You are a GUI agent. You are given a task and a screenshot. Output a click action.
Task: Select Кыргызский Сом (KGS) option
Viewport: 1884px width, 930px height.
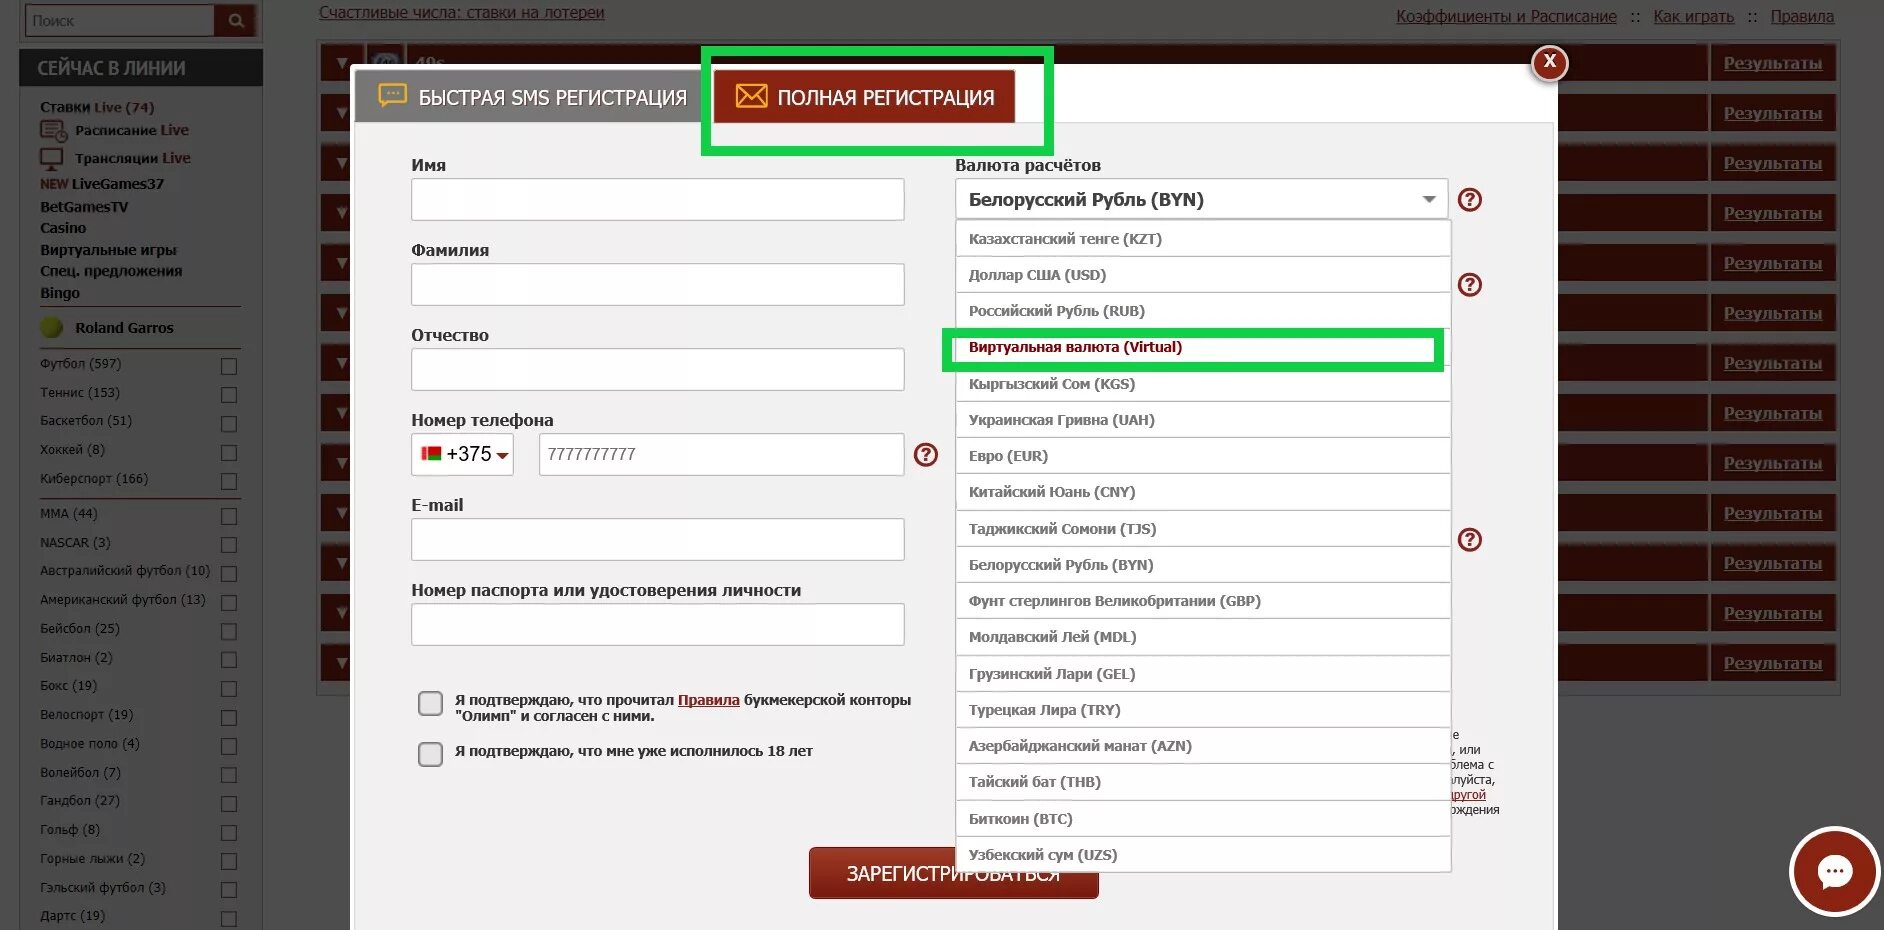tap(1203, 384)
